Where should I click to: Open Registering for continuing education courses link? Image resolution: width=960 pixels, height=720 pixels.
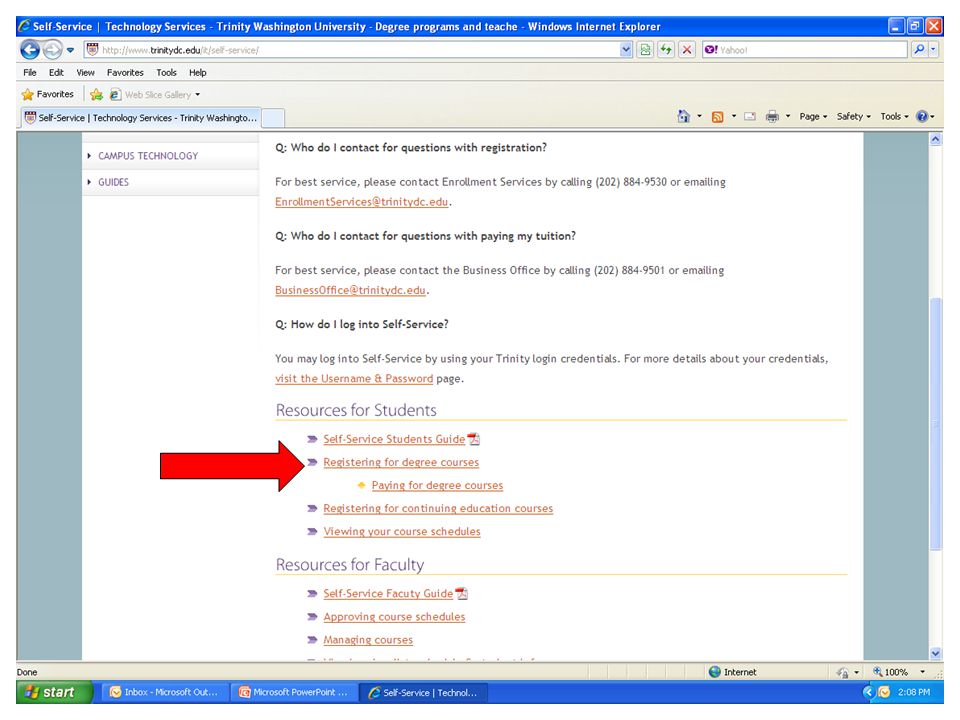tap(438, 509)
